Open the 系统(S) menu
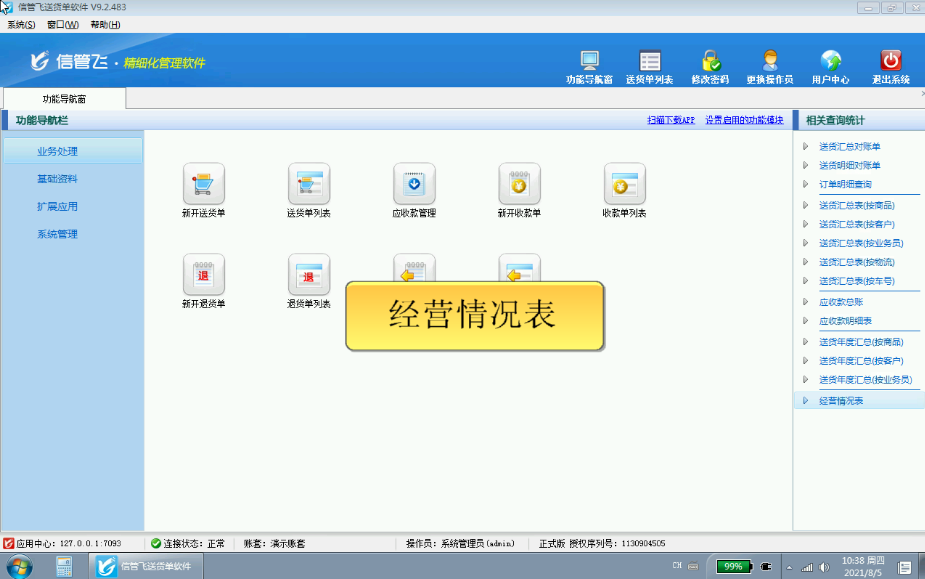 tap(21, 24)
